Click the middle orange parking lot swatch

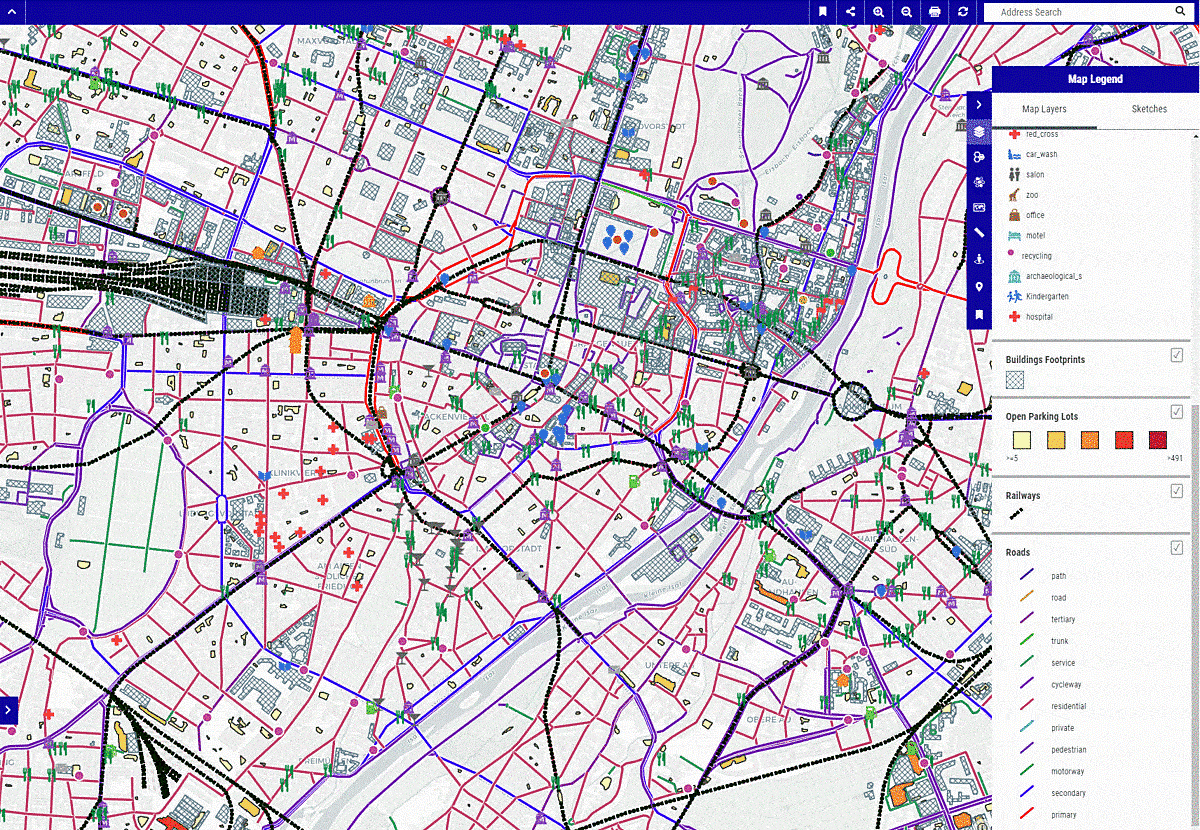point(1090,440)
